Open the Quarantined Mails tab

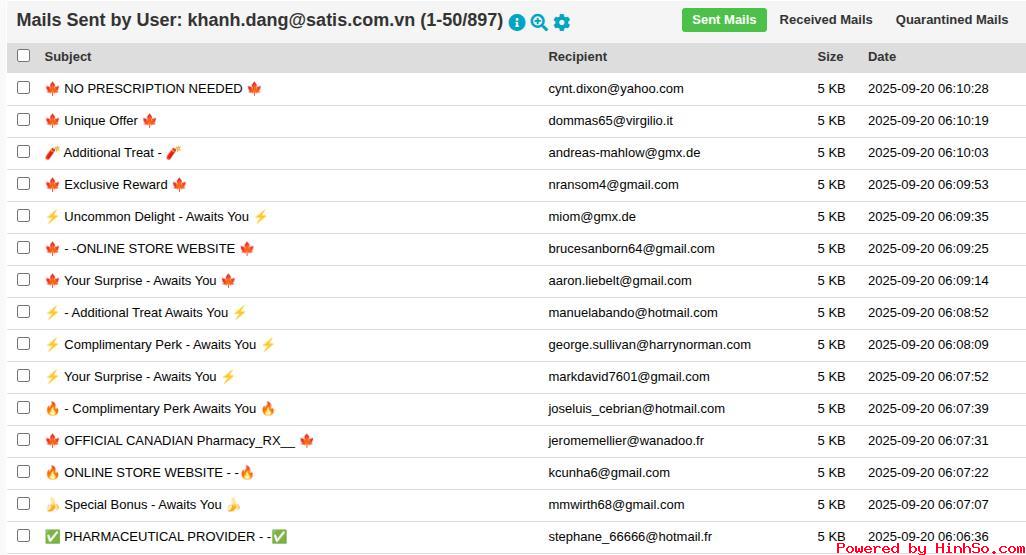click(951, 20)
